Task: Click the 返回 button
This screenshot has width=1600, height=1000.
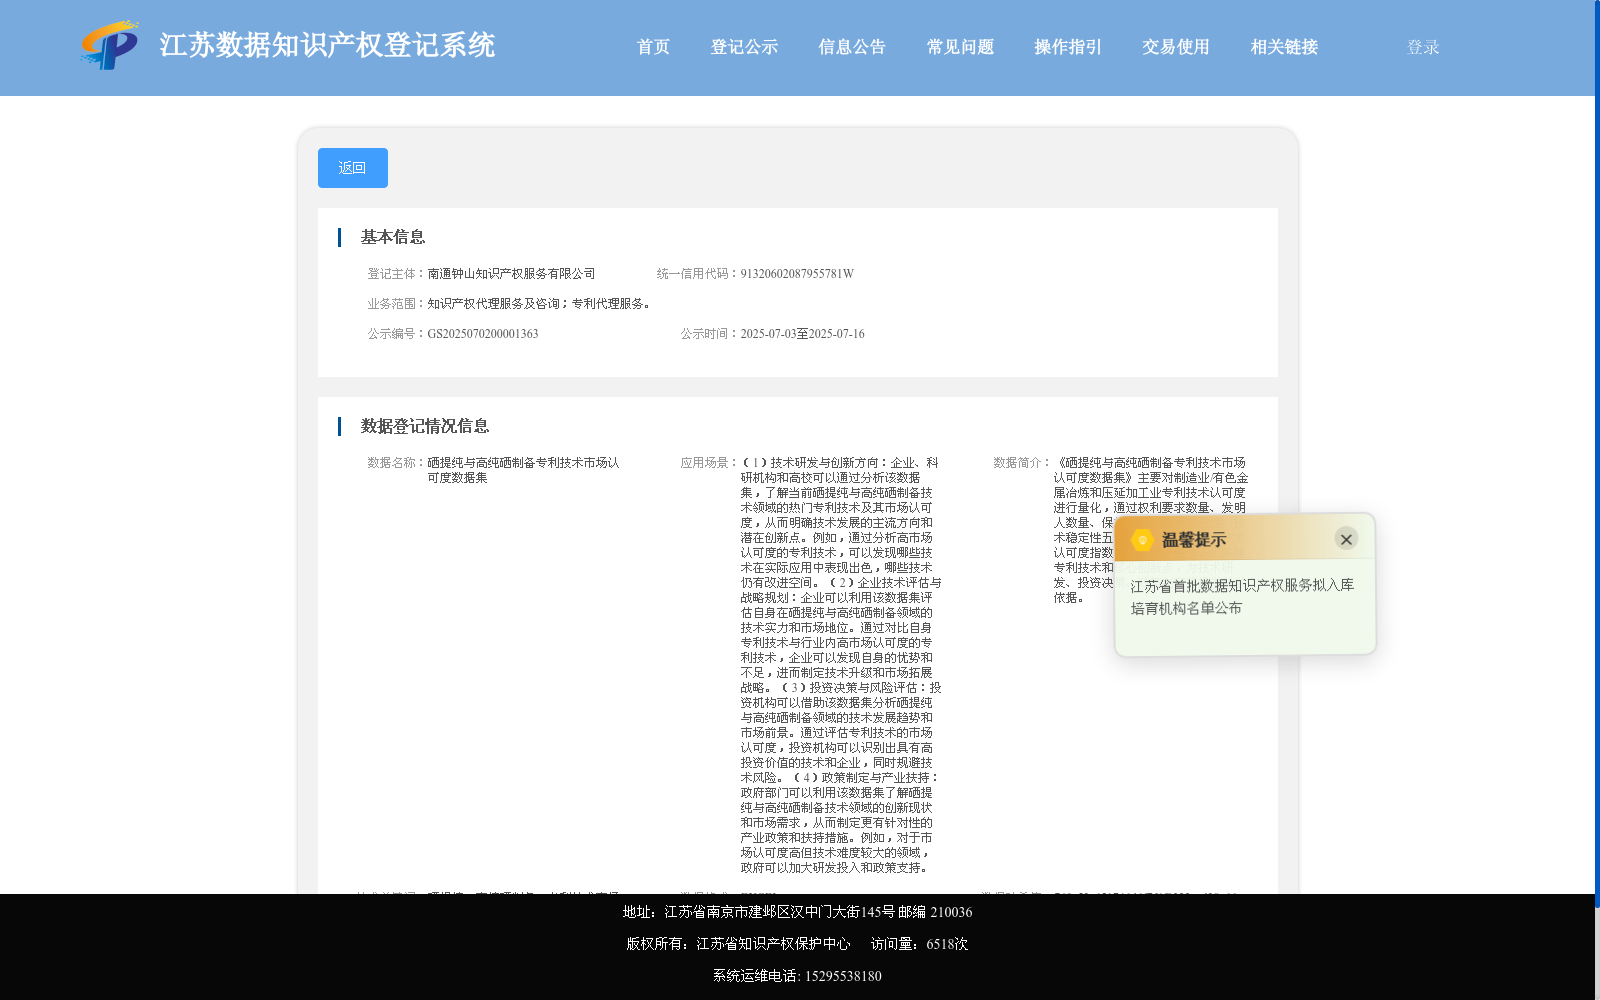Action: (353, 168)
